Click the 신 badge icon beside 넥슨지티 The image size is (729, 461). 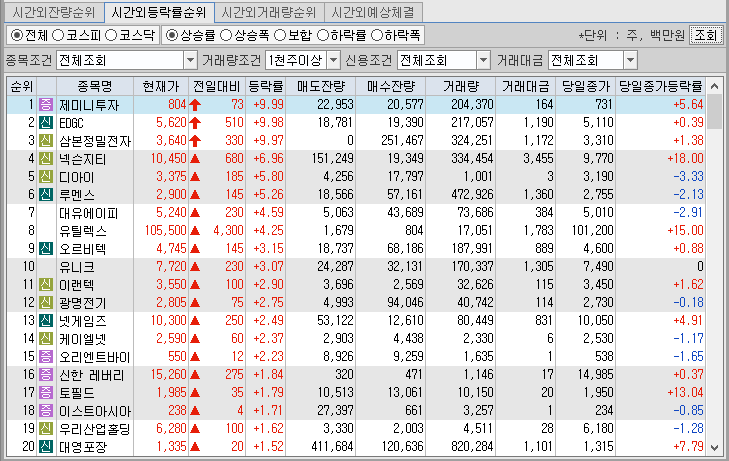click(x=46, y=158)
